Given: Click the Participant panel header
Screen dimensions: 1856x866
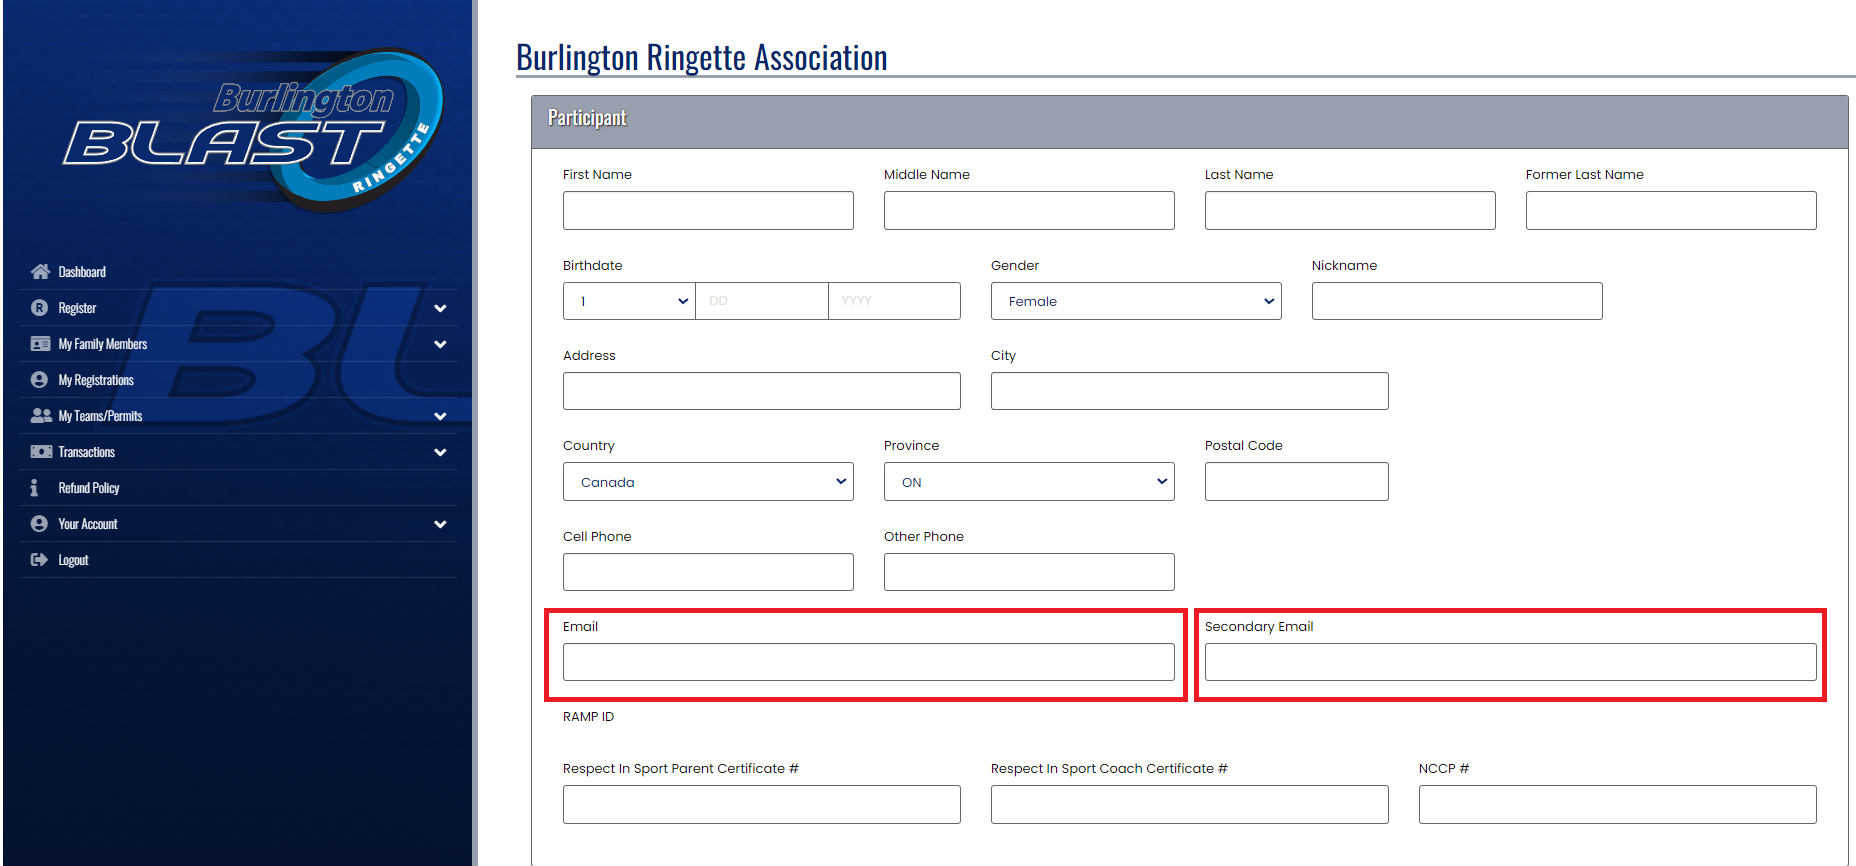Looking at the screenshot, I should (x=1190, y=122).
